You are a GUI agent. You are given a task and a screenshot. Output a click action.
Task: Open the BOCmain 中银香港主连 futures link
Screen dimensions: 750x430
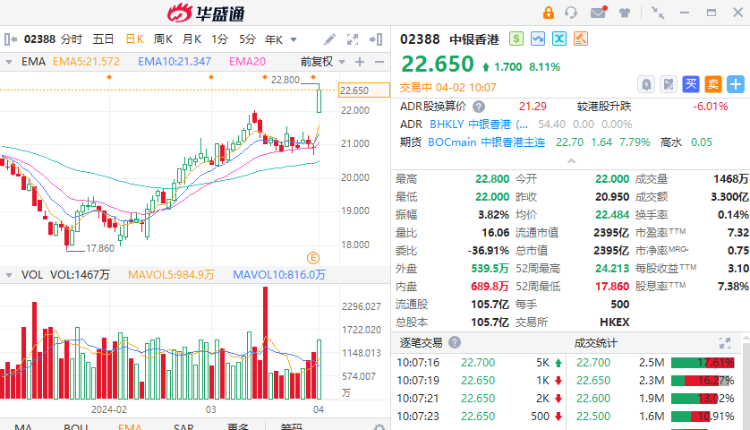486,142
